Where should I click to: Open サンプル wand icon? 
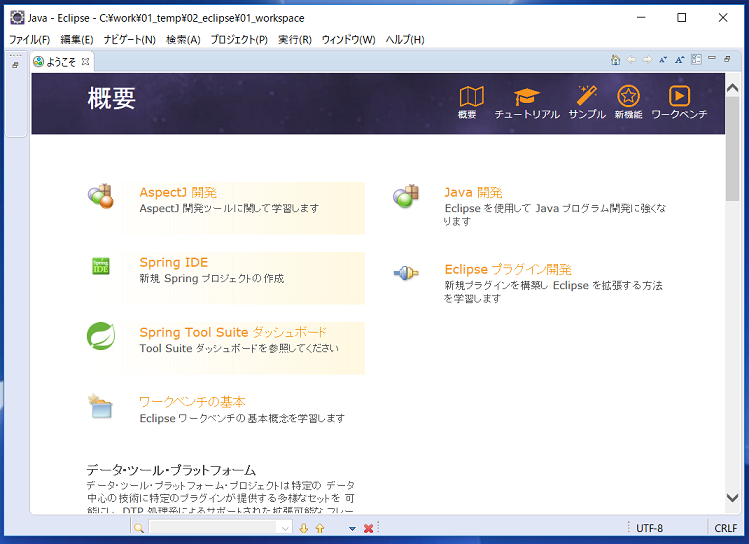point(587,95)
